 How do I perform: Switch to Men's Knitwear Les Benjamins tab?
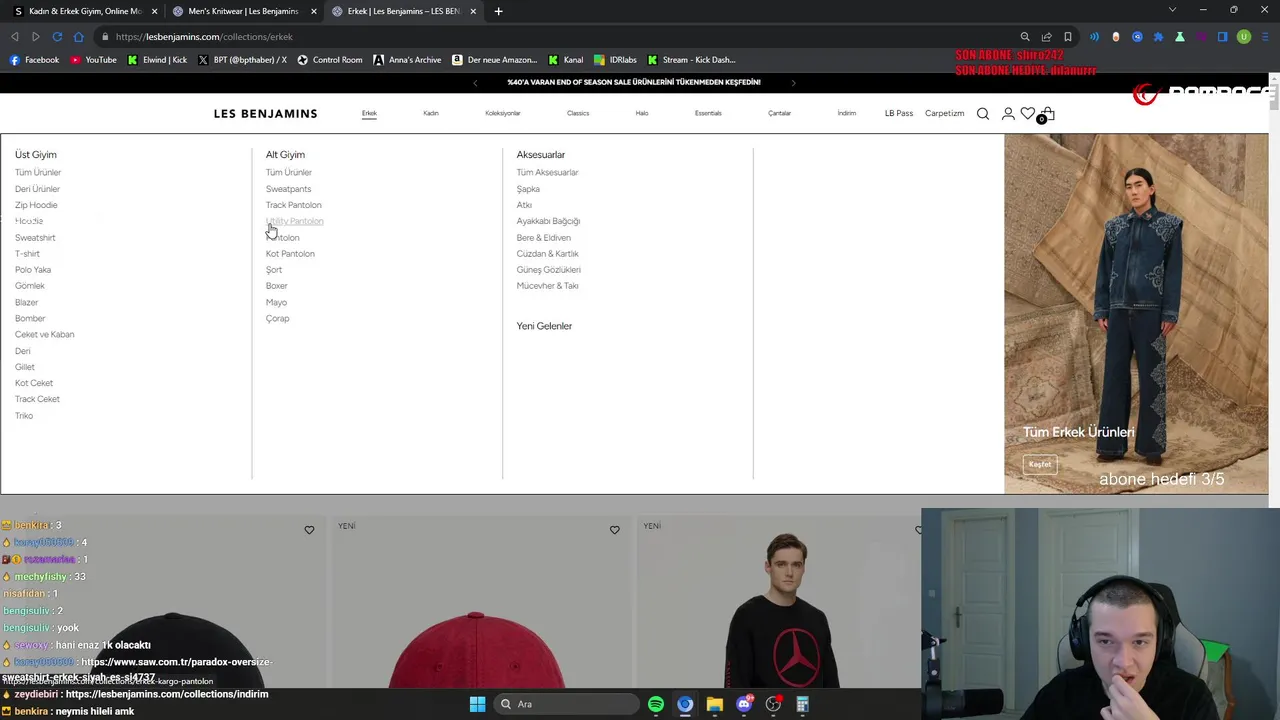coord(236,11)
